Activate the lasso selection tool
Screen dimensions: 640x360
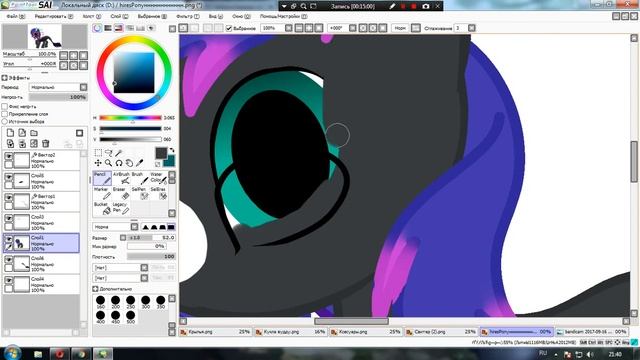[x=109, y=153]
